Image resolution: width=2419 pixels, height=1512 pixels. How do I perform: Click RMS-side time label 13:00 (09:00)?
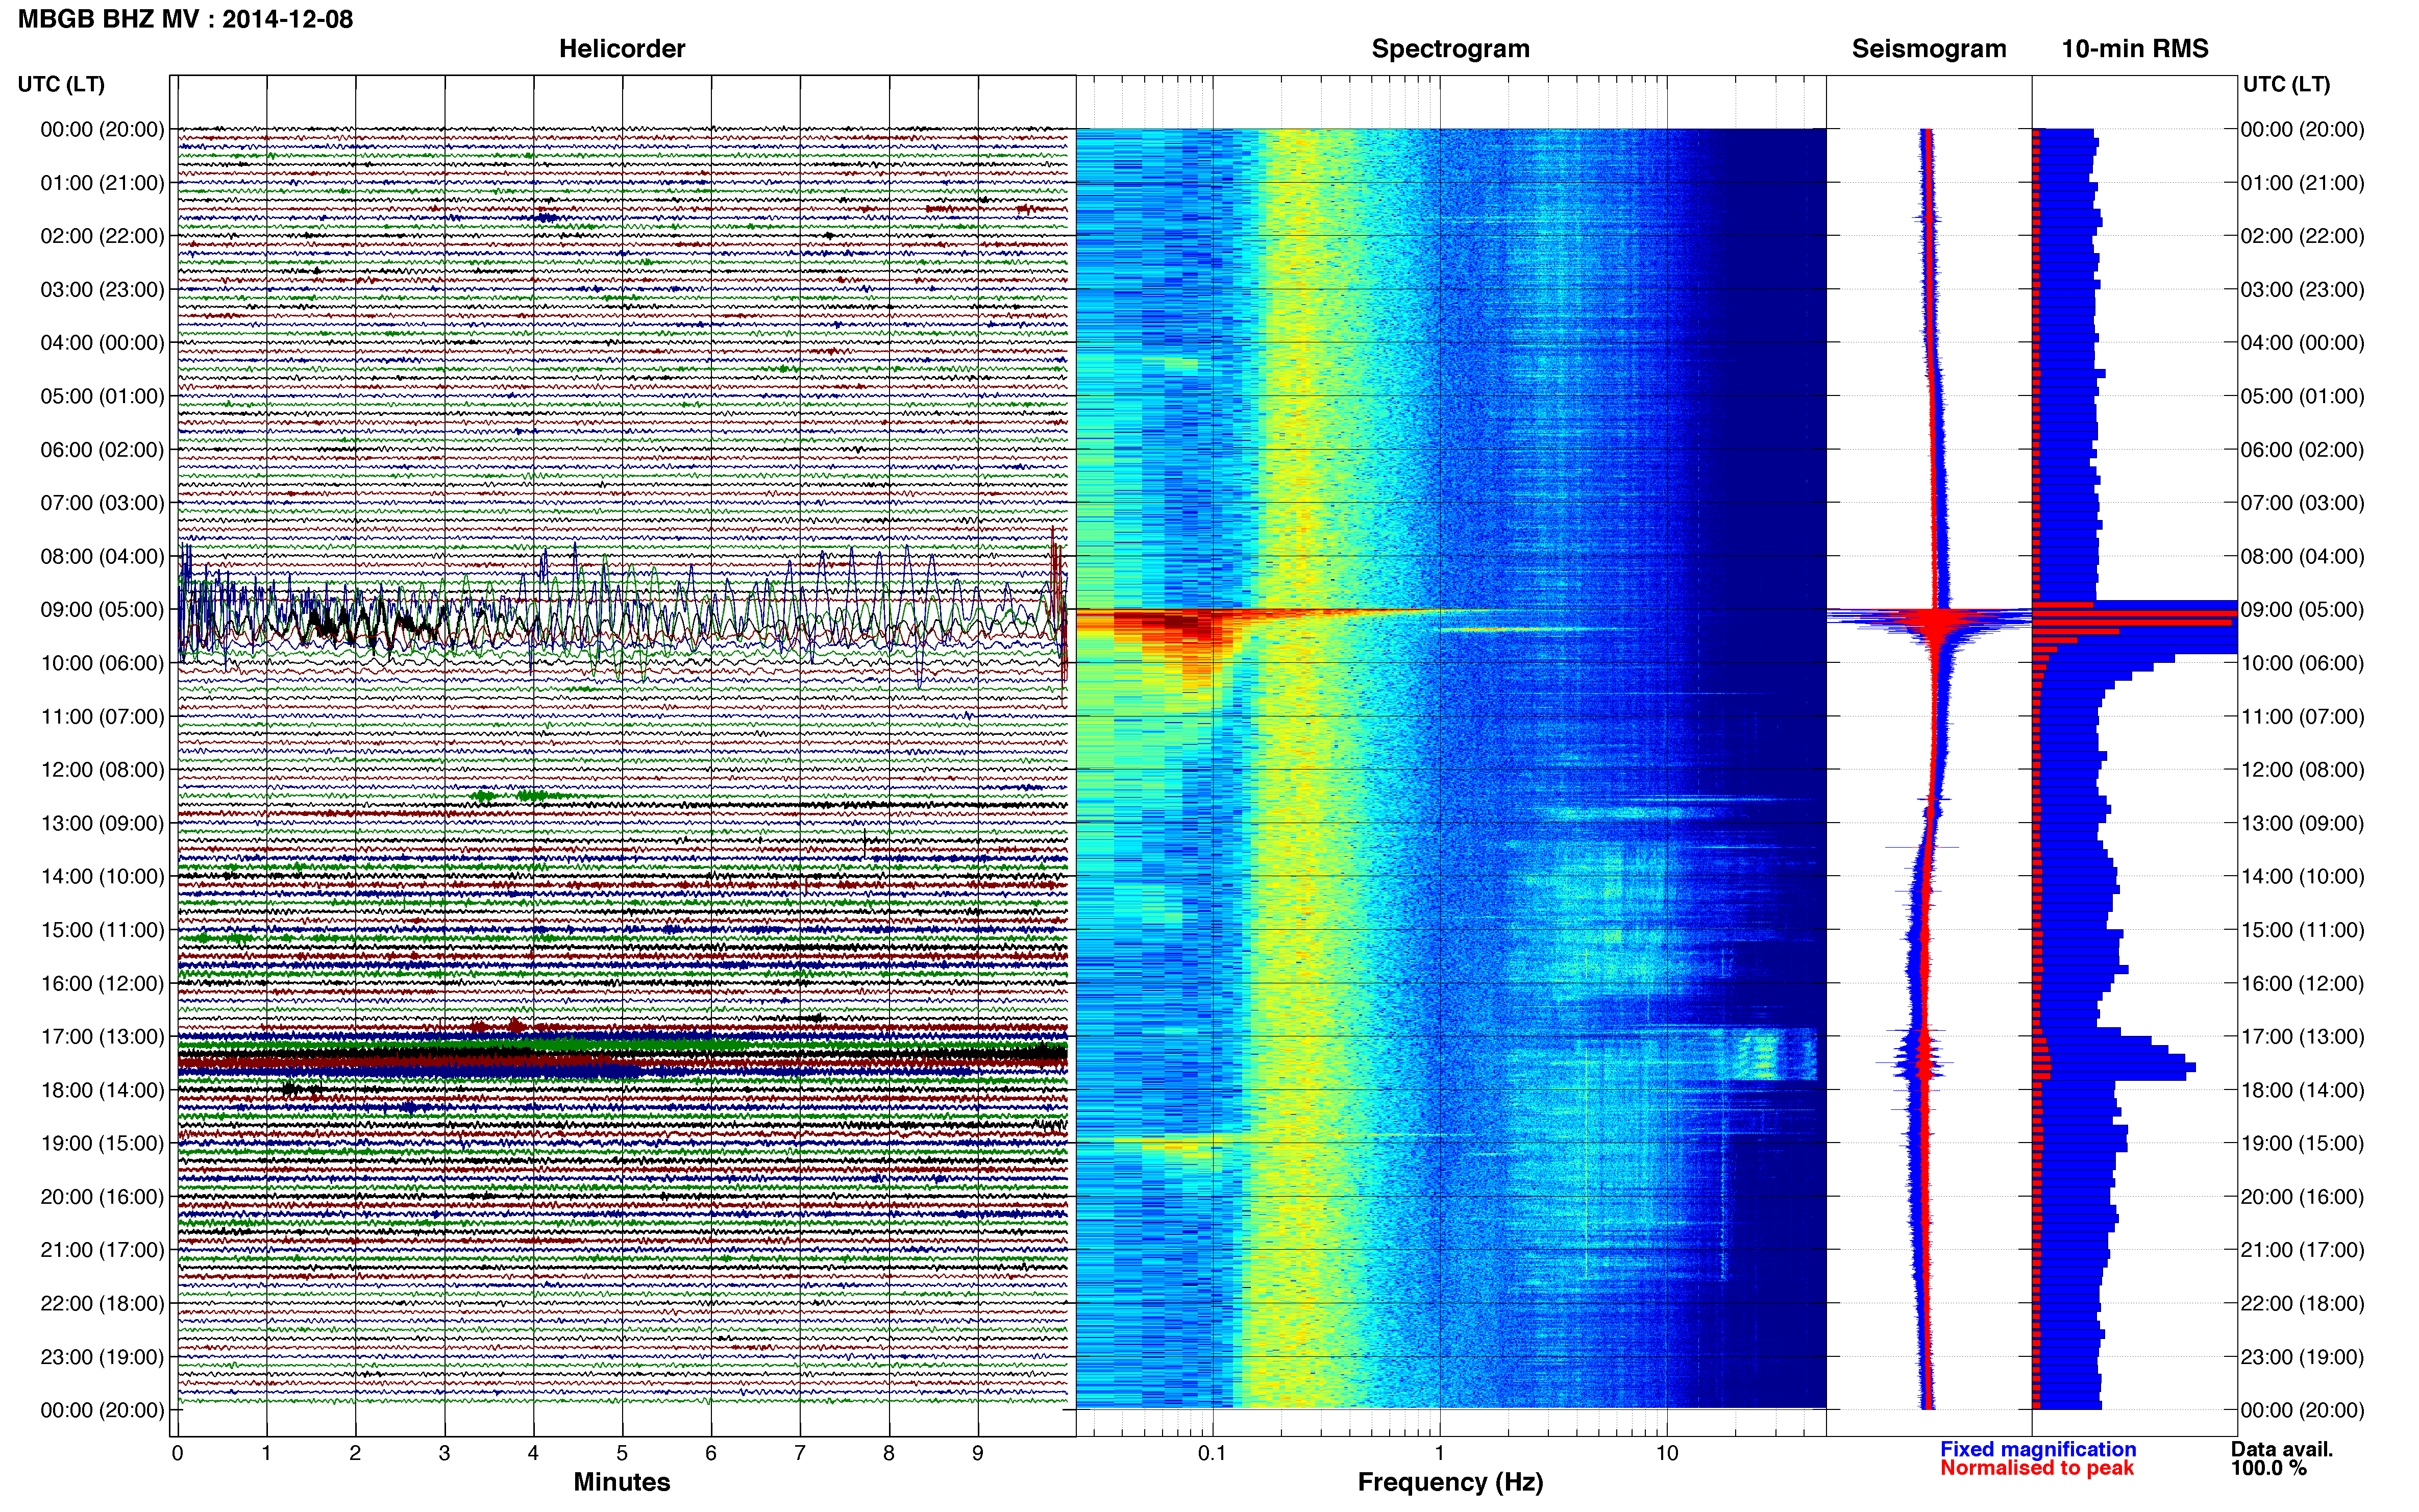(2302, 823)
